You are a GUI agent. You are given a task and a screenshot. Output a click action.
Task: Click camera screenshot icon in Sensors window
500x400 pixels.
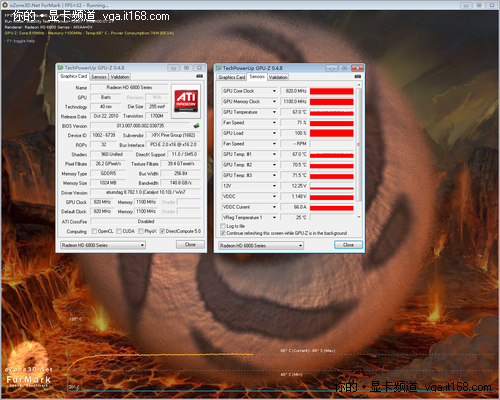tap(358, 77)
